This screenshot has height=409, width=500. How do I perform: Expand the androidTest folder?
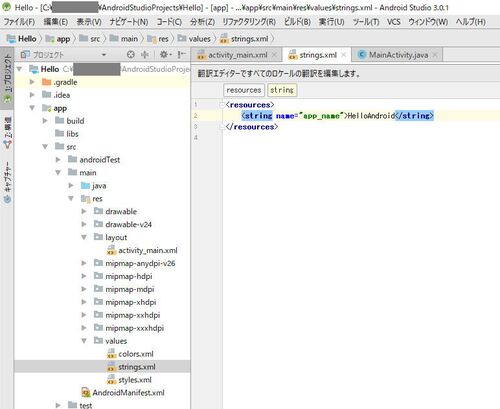[x=58, y=160]
